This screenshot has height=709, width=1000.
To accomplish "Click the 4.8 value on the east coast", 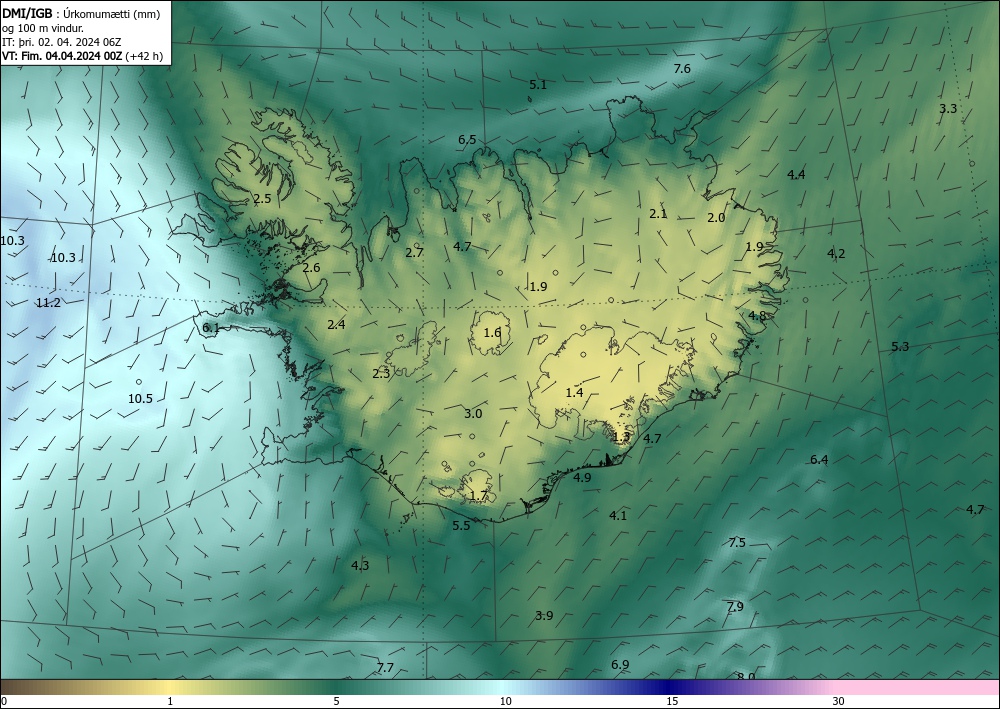I will [x=757, y=316].
